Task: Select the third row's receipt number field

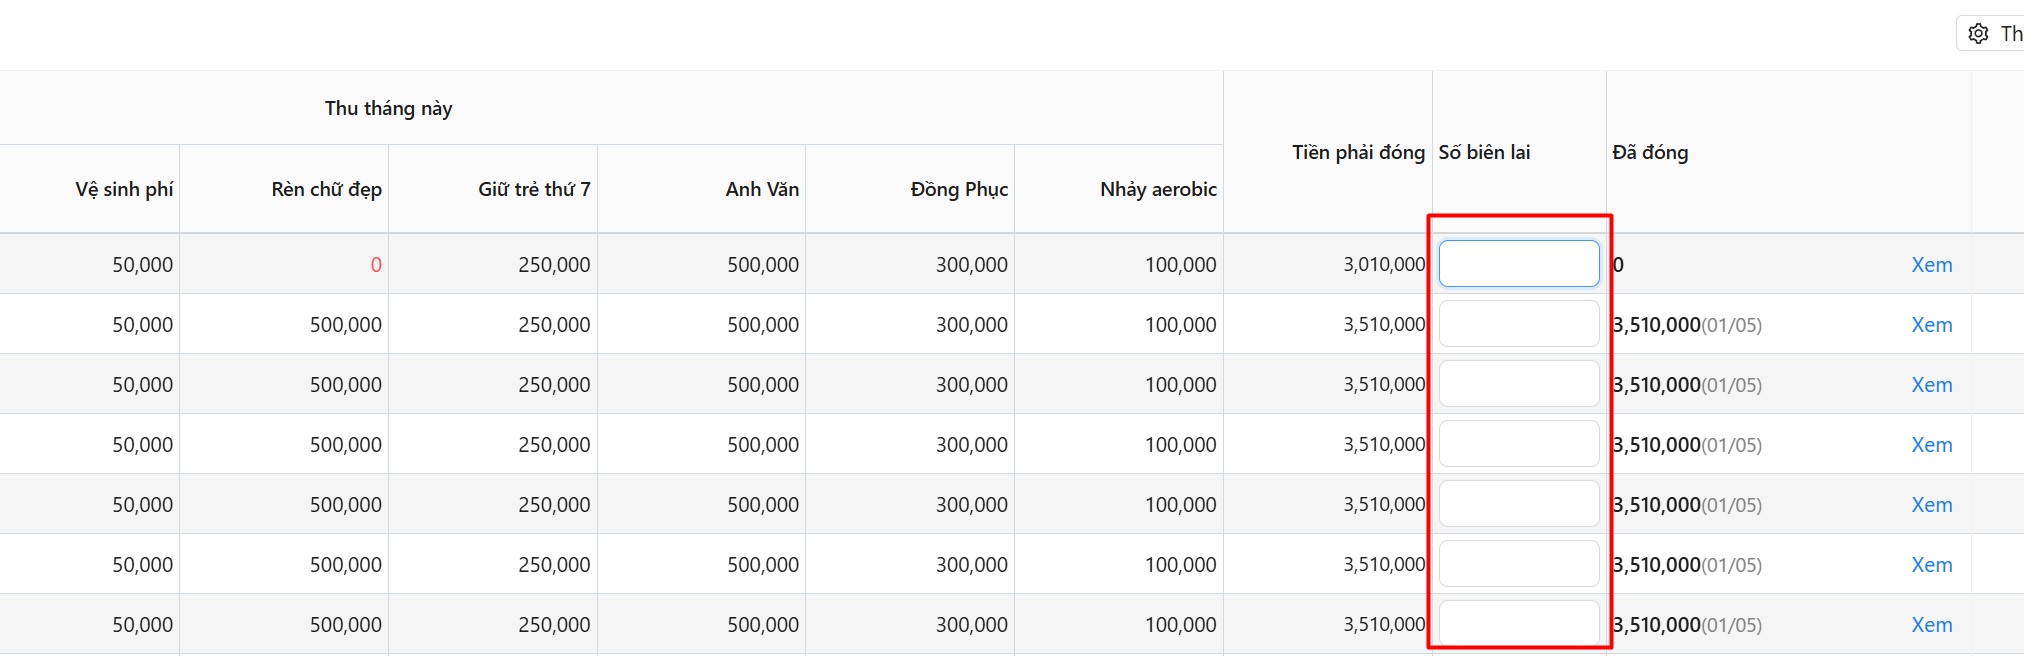Action: (1518, 384)
